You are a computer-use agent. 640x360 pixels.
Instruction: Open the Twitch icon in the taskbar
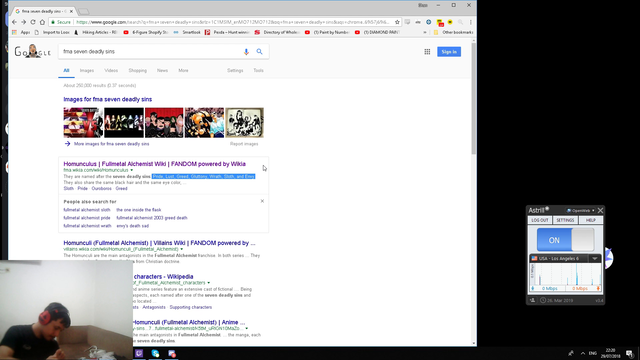pos(139,353)
